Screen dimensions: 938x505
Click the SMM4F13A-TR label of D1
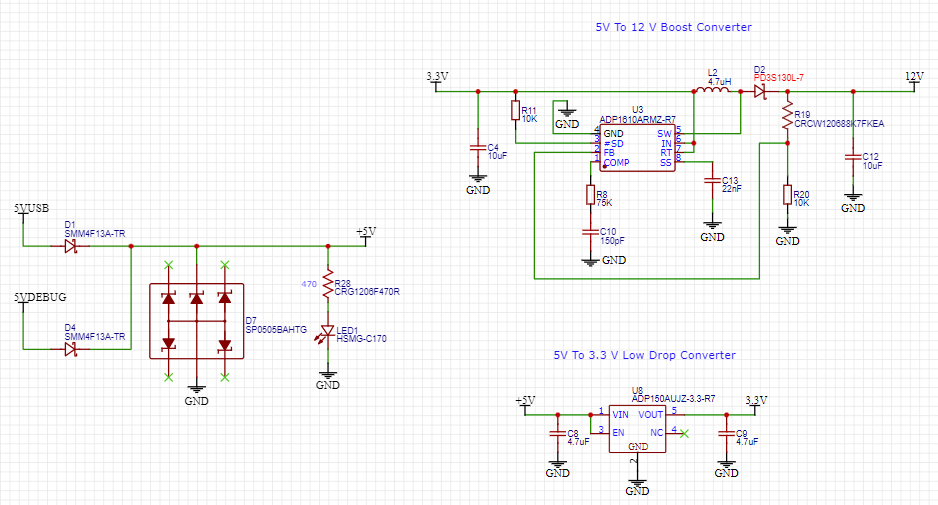pos(95,234)
